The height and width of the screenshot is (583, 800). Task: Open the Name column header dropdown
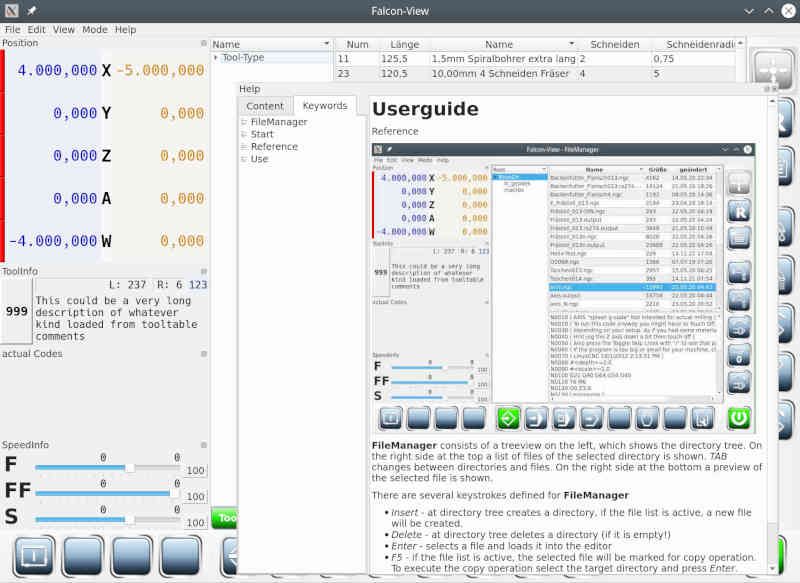pos(326,45)
